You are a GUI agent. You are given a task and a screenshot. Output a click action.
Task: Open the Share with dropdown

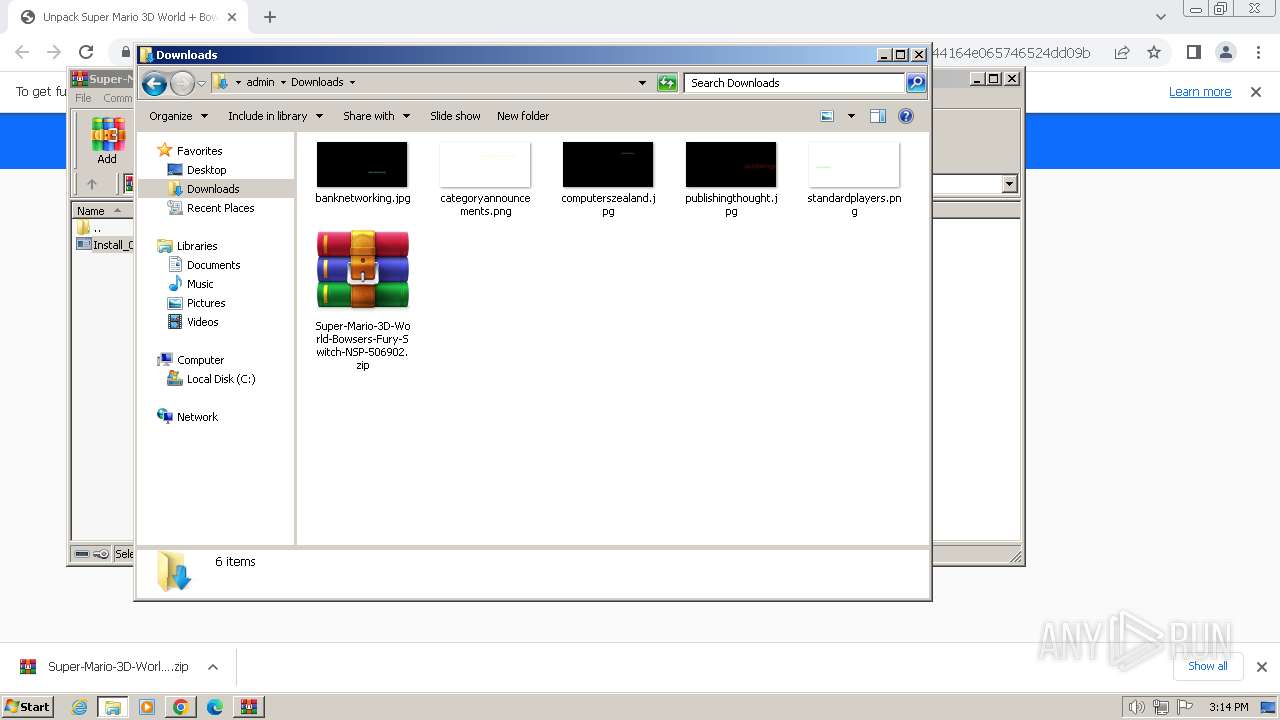(376, 116)
